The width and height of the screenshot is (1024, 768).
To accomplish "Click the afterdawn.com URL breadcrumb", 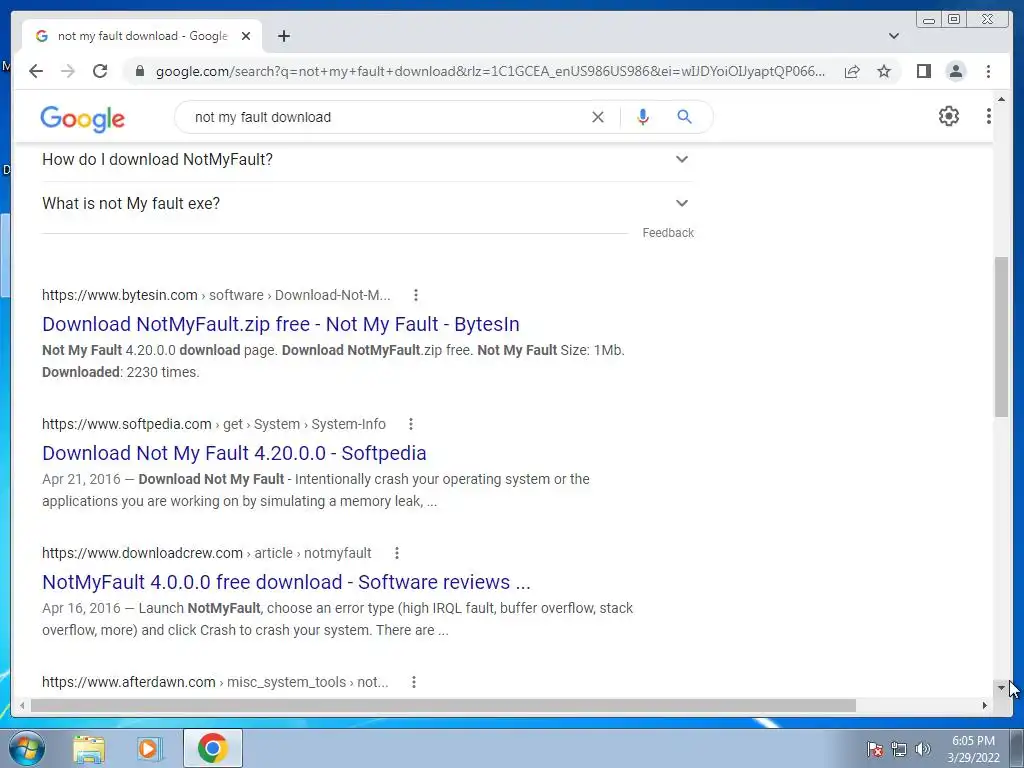I will [x=215, y=682].
